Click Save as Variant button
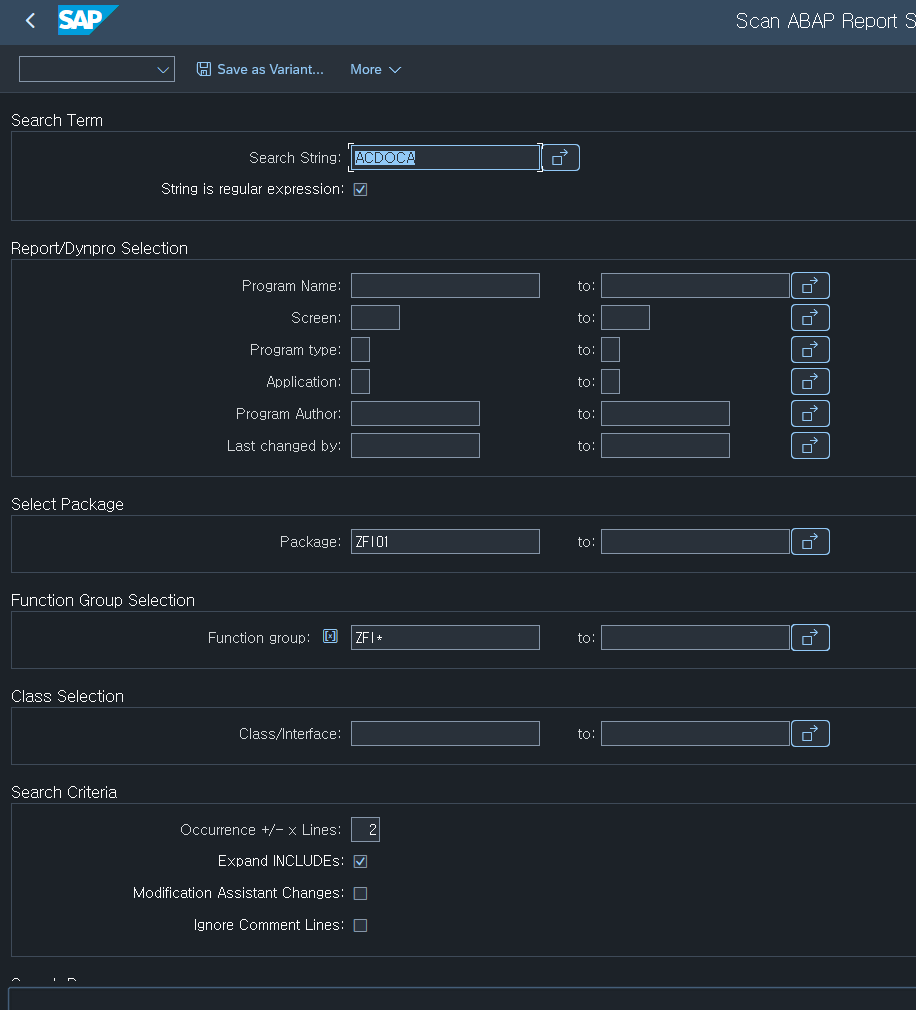Image resolution: width=916 pixels, height=1010 pixels. point(260,70)
